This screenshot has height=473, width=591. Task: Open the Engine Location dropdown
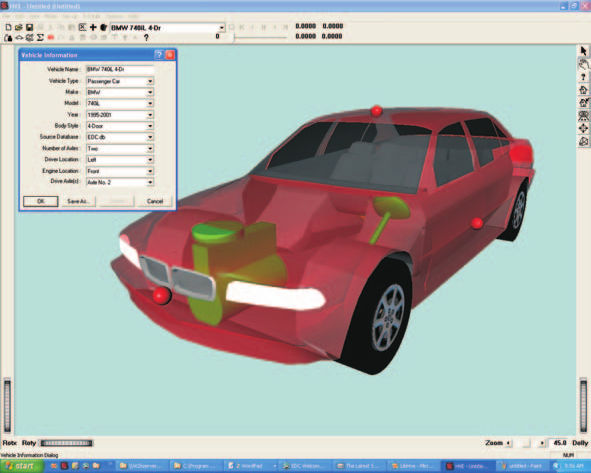point(150,171)
